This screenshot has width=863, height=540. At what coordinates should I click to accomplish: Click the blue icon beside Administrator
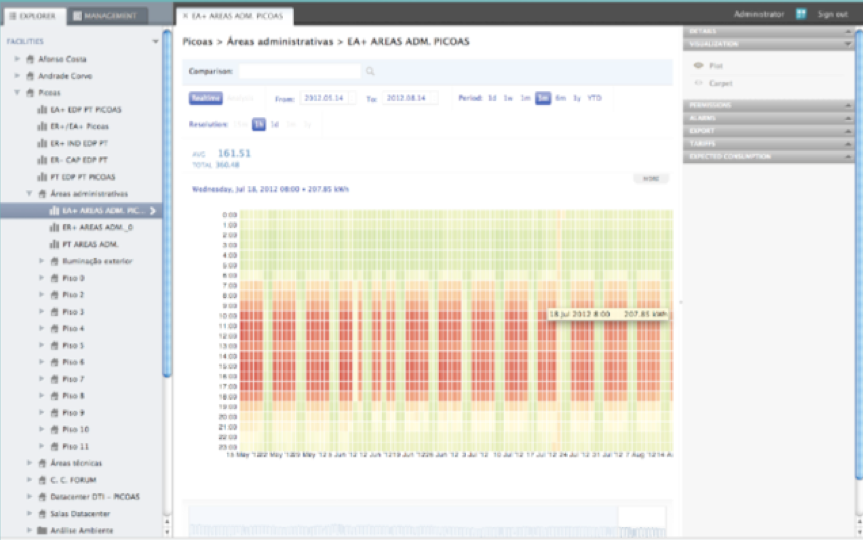(801, 14)
